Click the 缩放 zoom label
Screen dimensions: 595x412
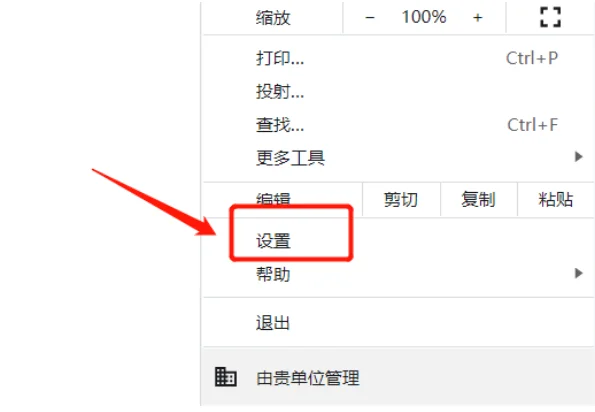point(273,17)
